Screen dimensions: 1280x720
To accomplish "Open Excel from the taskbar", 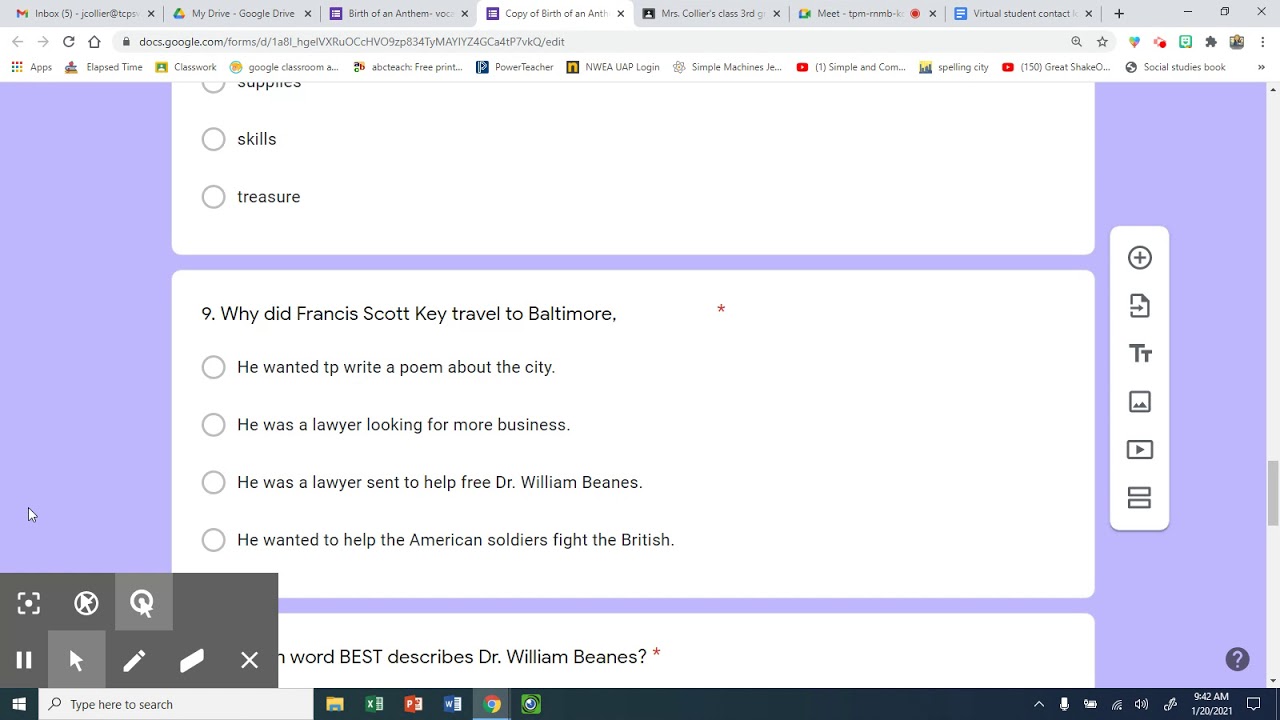I will [x=374, y=704].
